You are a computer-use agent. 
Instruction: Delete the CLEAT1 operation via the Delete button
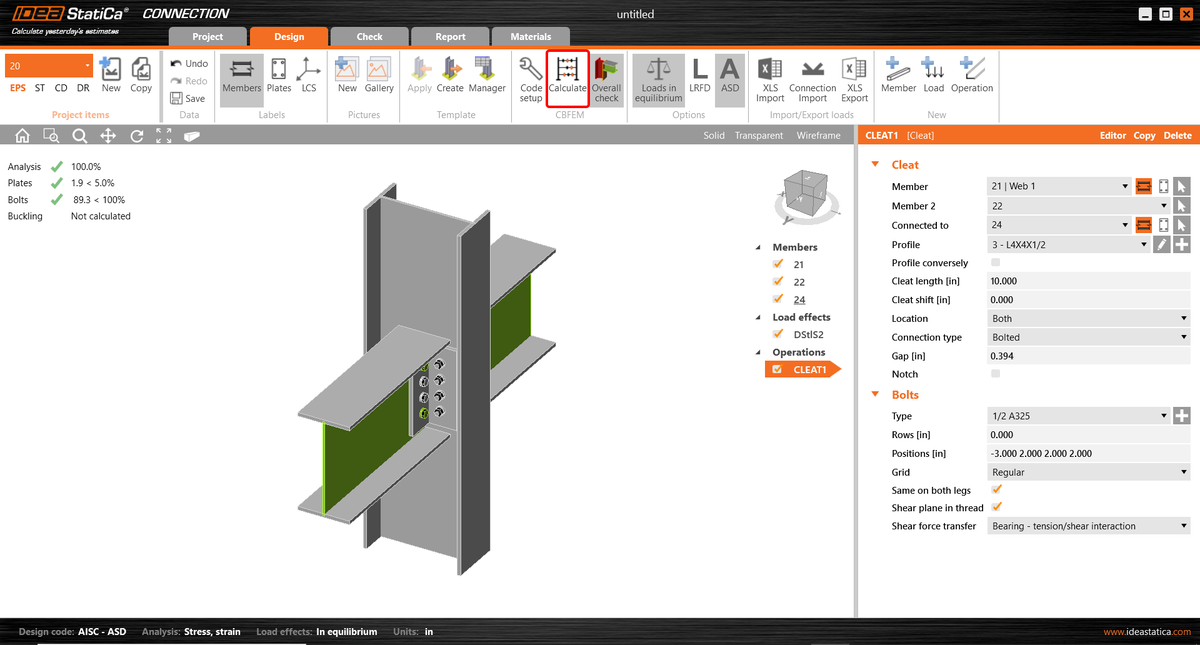pos(1177,134)
